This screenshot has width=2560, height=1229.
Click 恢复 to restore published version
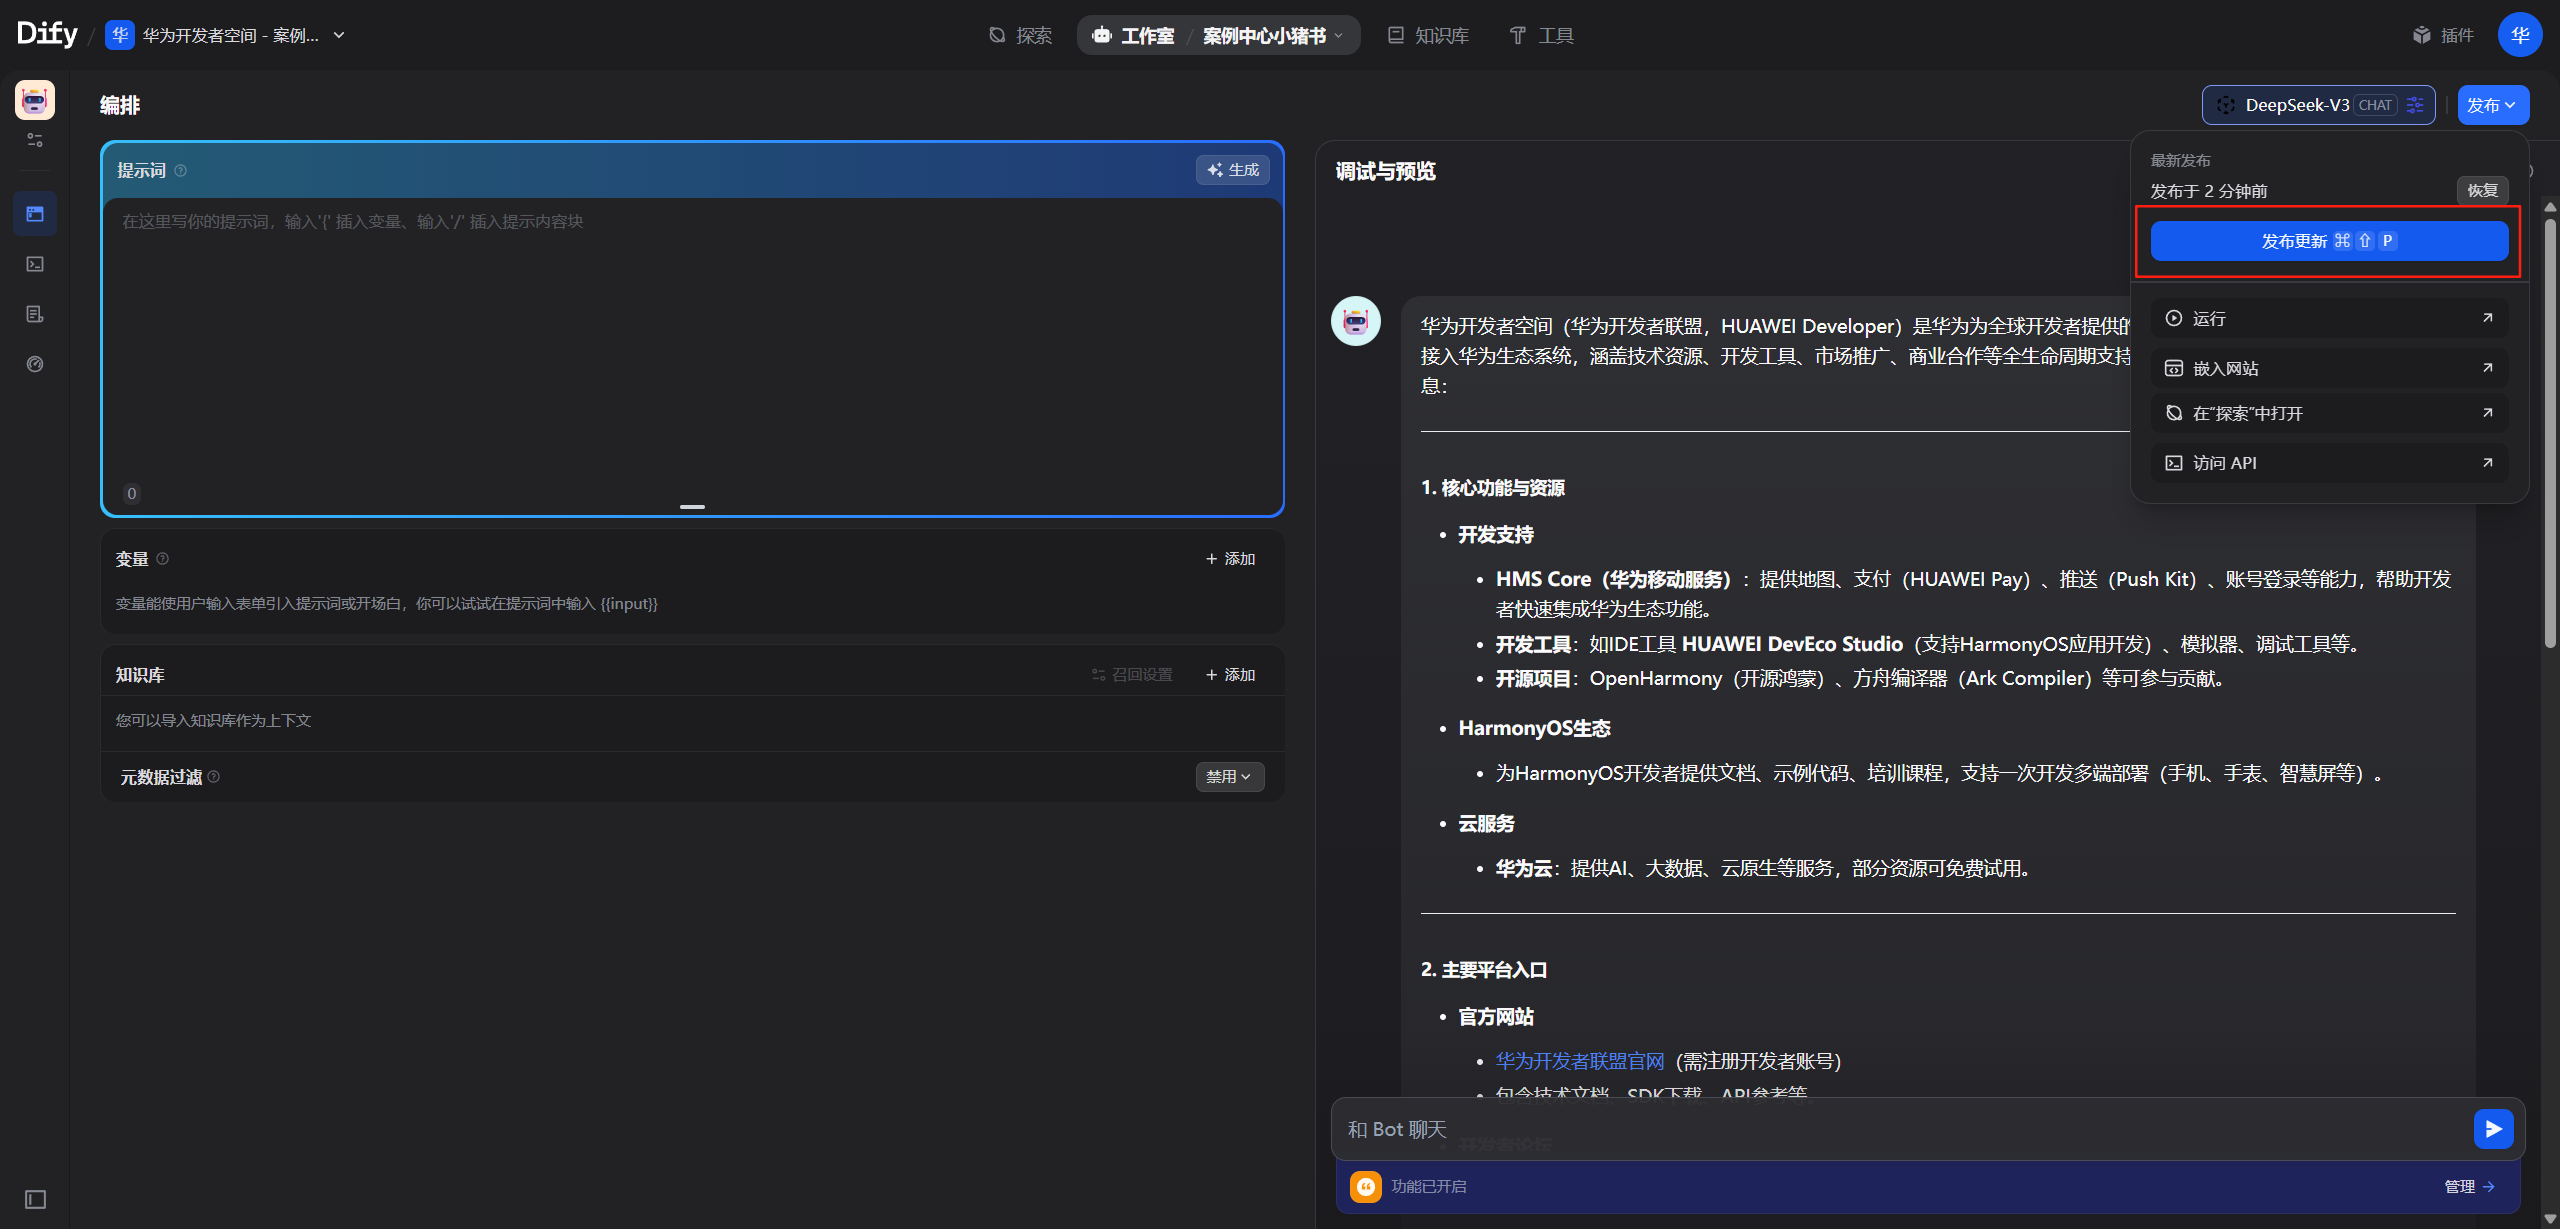pyautogui.click(x=2483, y=191)
